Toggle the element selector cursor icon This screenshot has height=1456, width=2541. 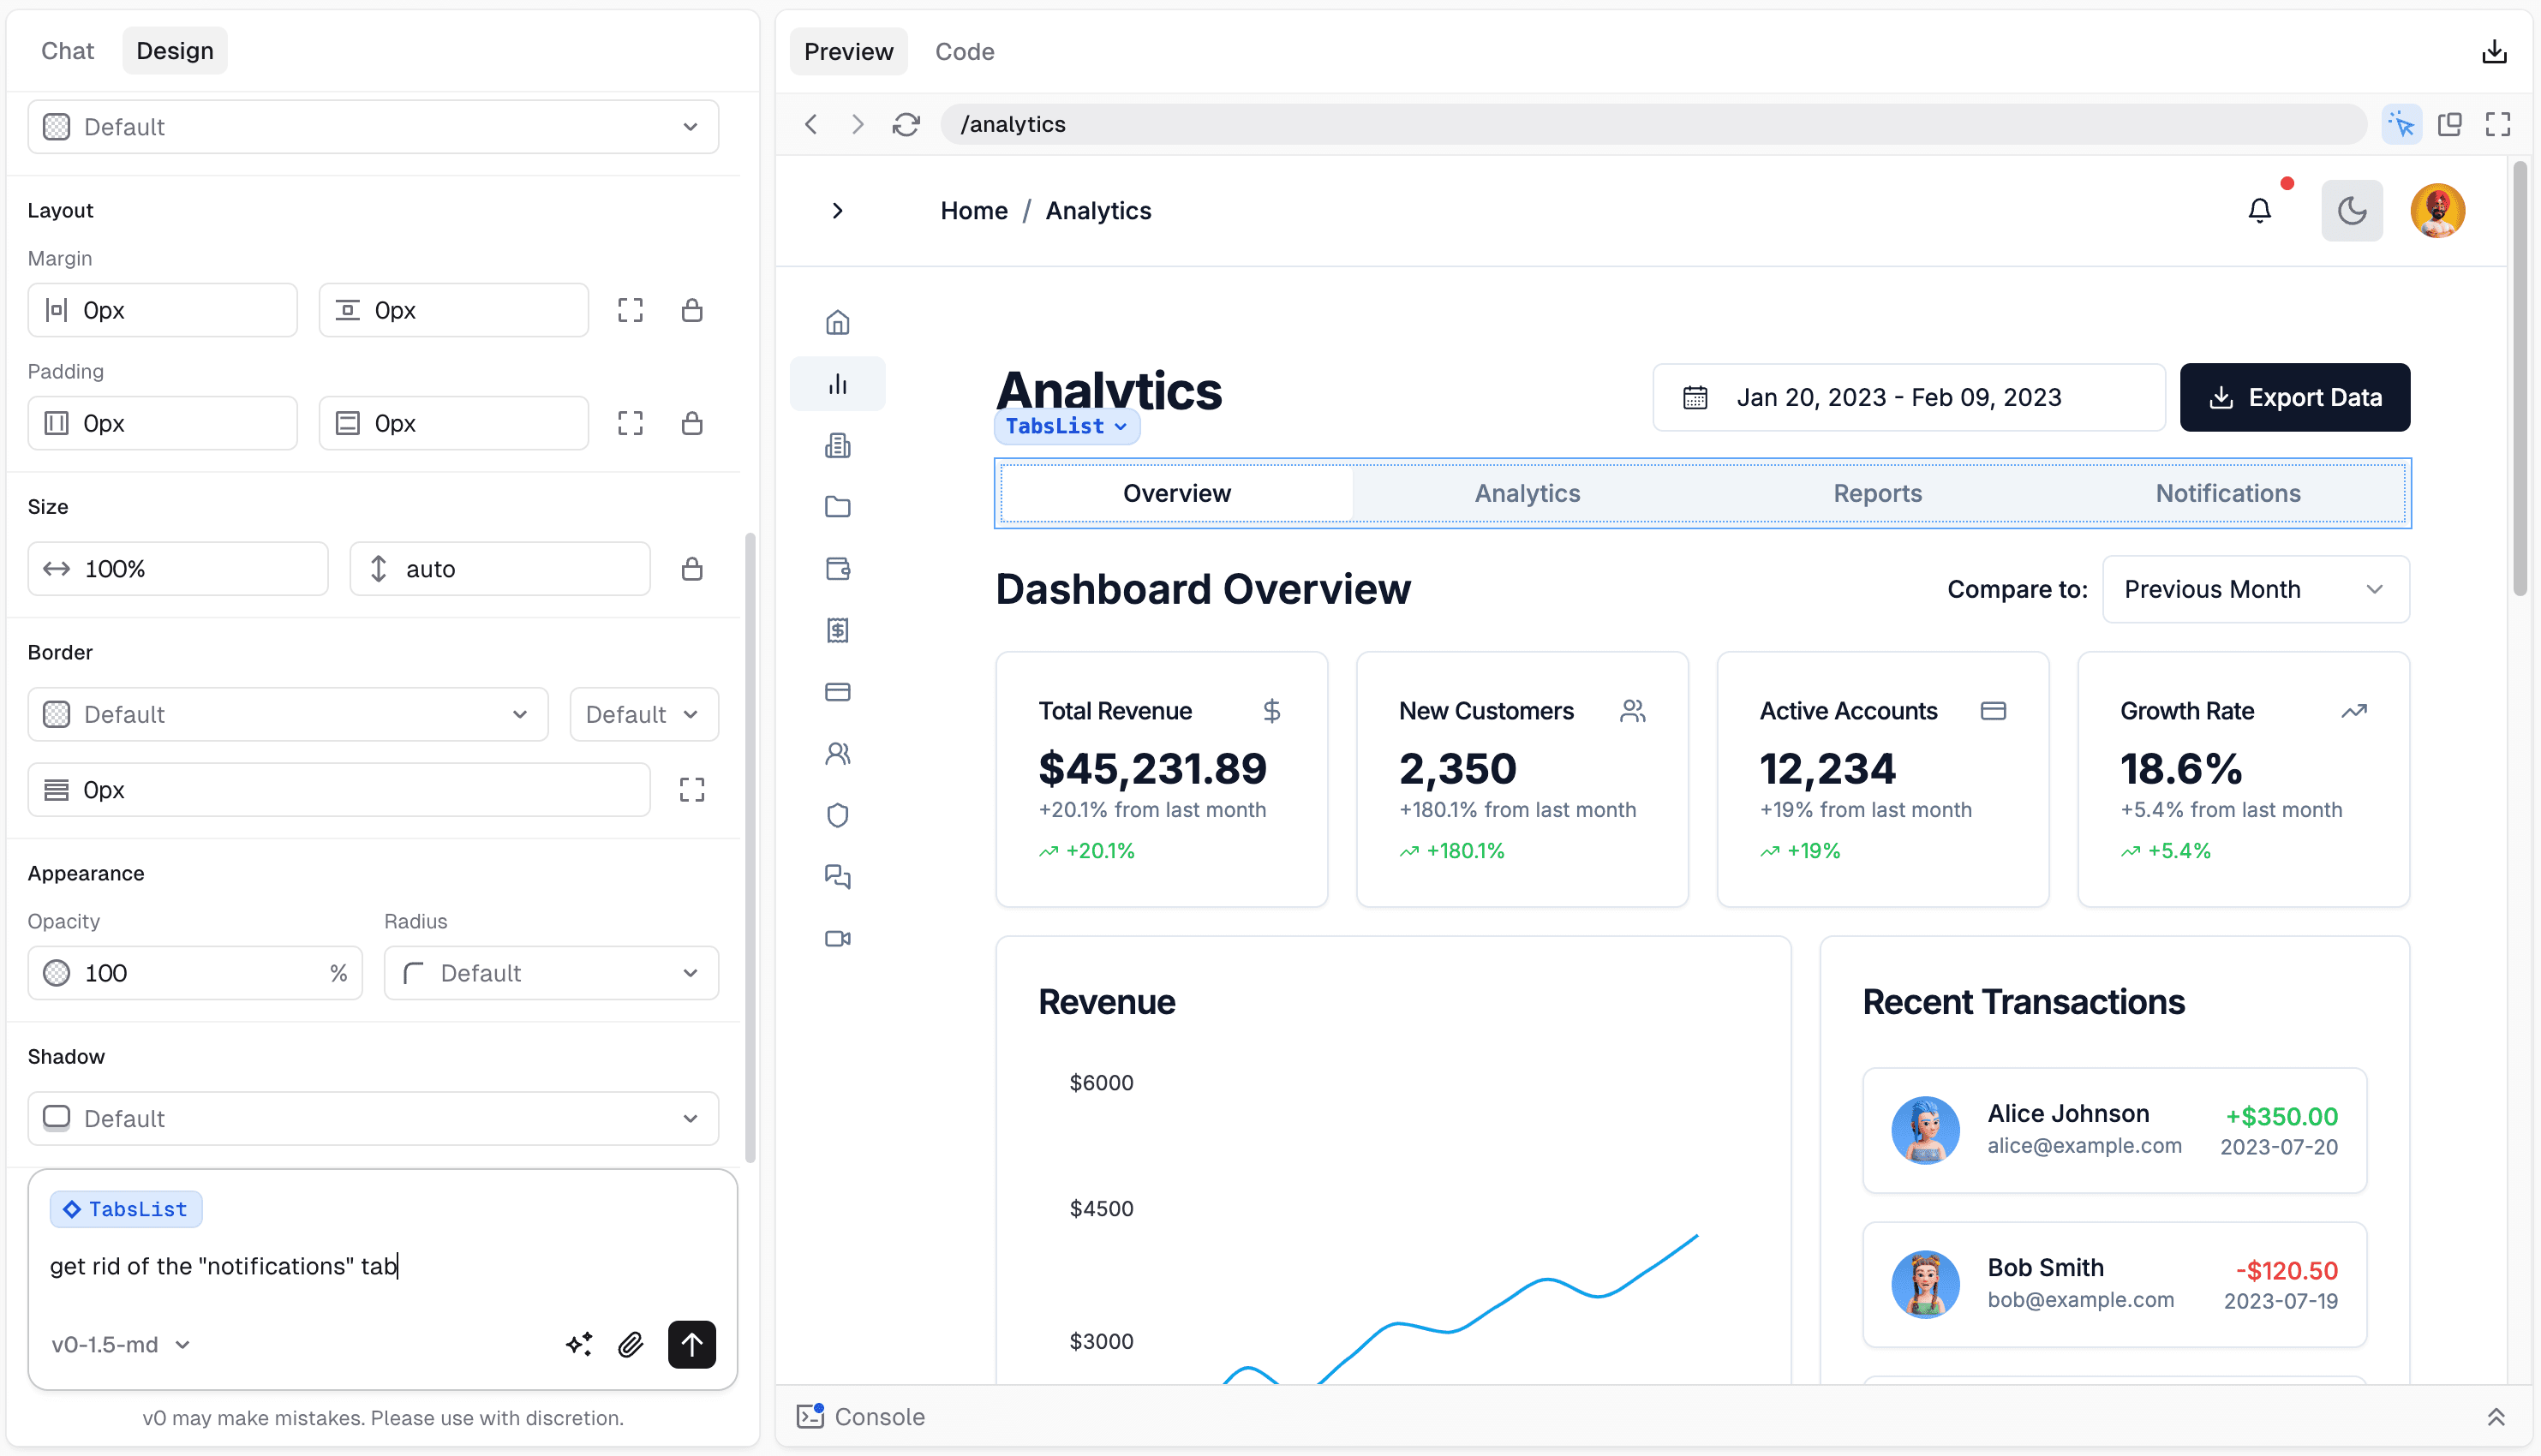2401,124
